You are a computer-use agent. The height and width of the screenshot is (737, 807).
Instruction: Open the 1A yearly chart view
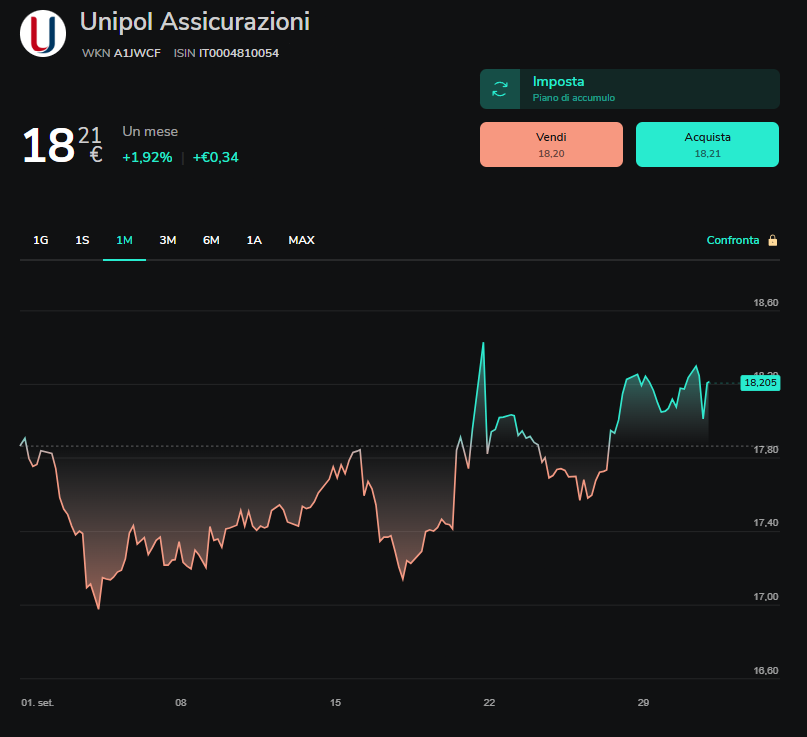[254, 240]
